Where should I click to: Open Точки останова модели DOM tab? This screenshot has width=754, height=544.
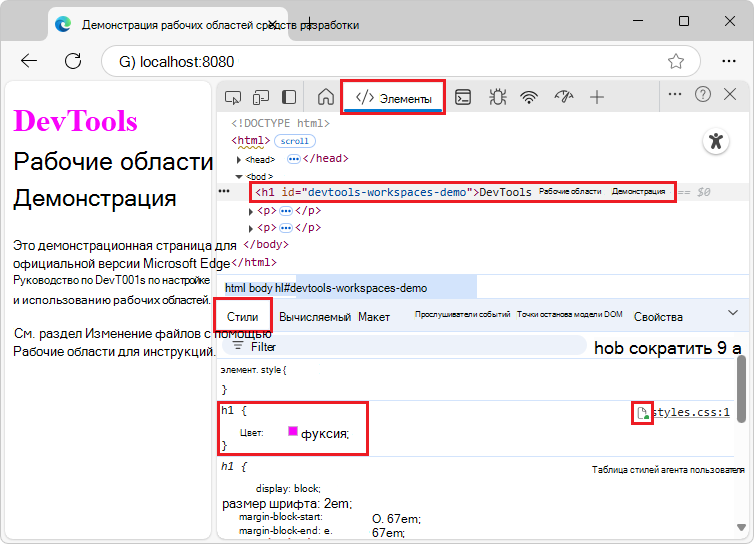click(569, 314)
